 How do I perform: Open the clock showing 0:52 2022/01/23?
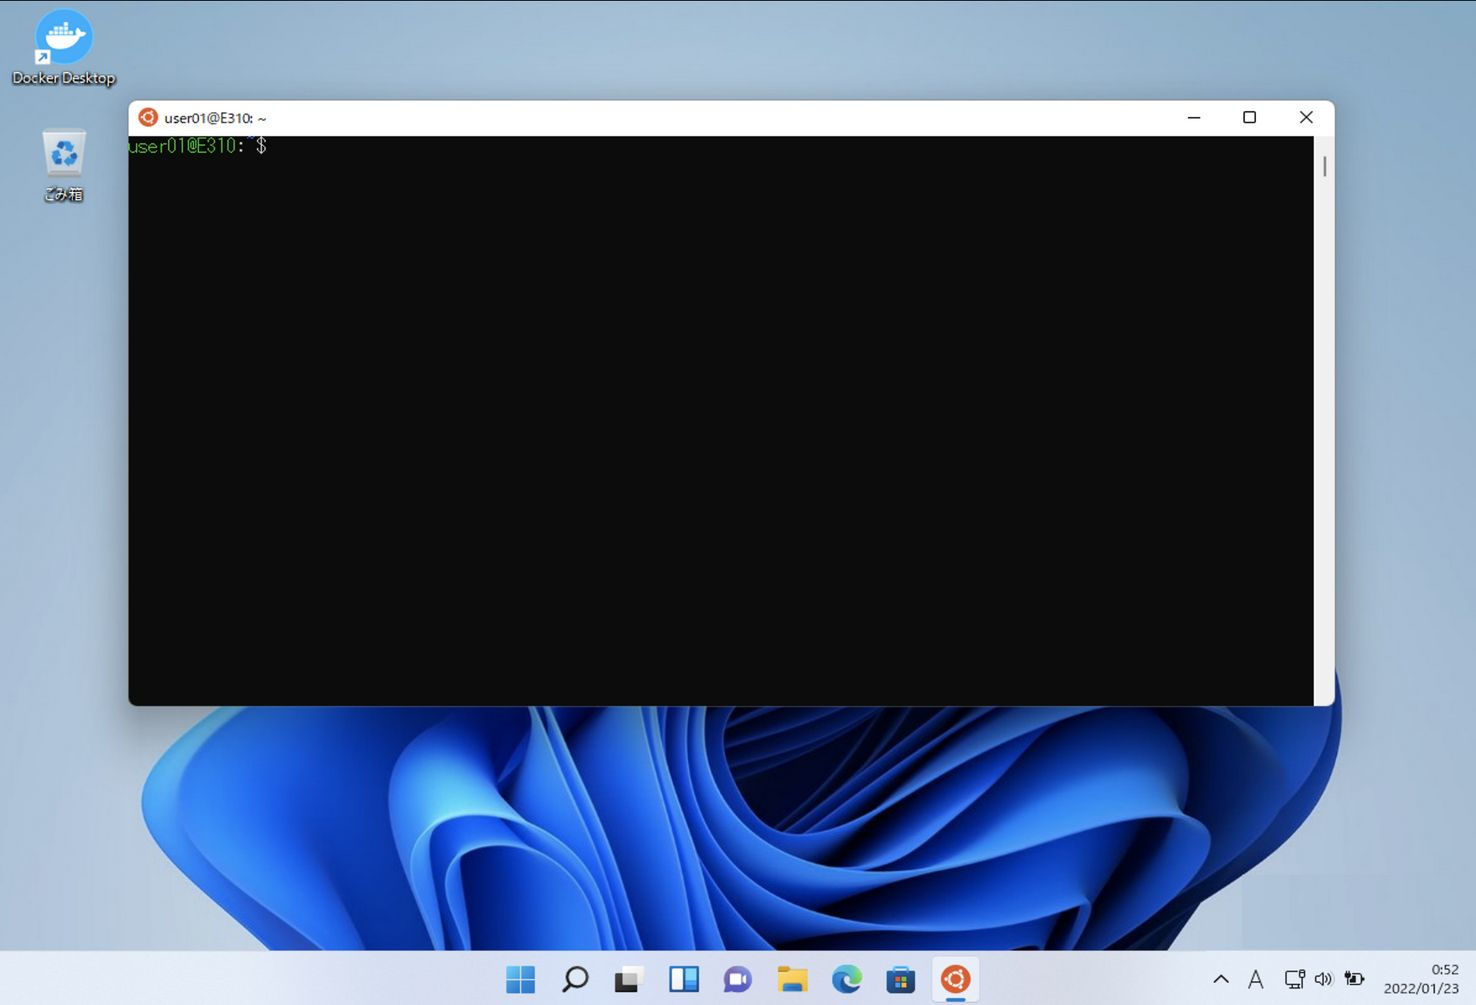click(1421, 979)
